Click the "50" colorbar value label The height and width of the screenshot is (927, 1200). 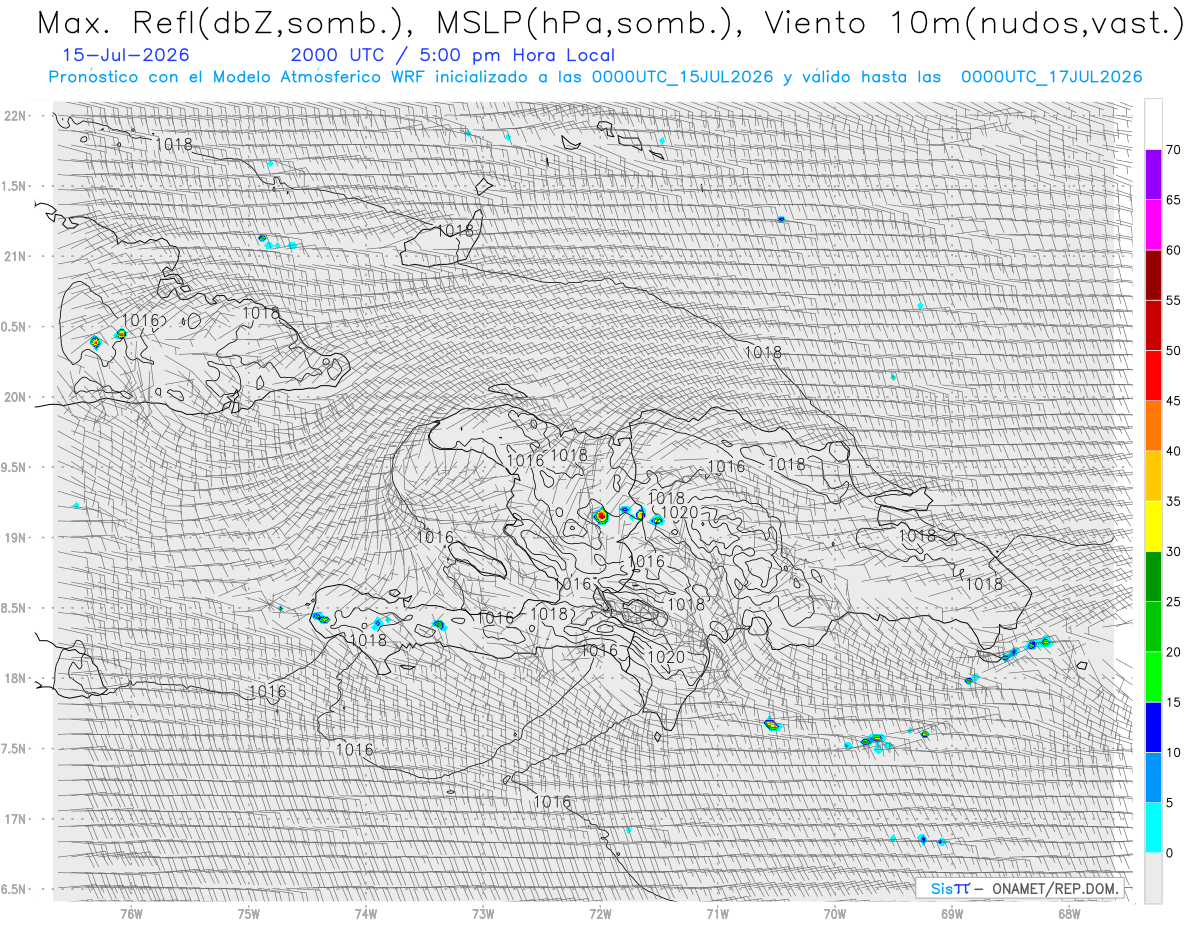point(1174,351)
